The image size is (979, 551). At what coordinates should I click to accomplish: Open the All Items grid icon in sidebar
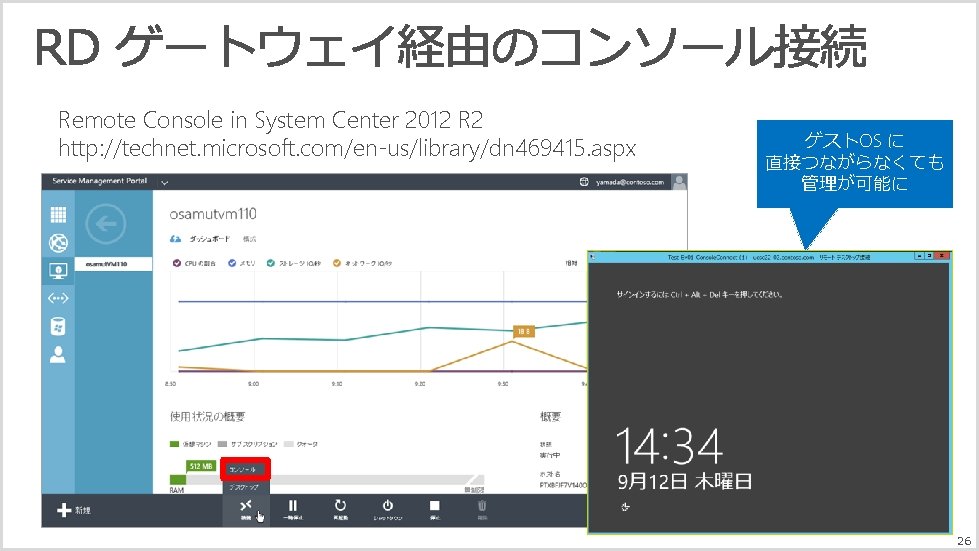tap(58, 215)
